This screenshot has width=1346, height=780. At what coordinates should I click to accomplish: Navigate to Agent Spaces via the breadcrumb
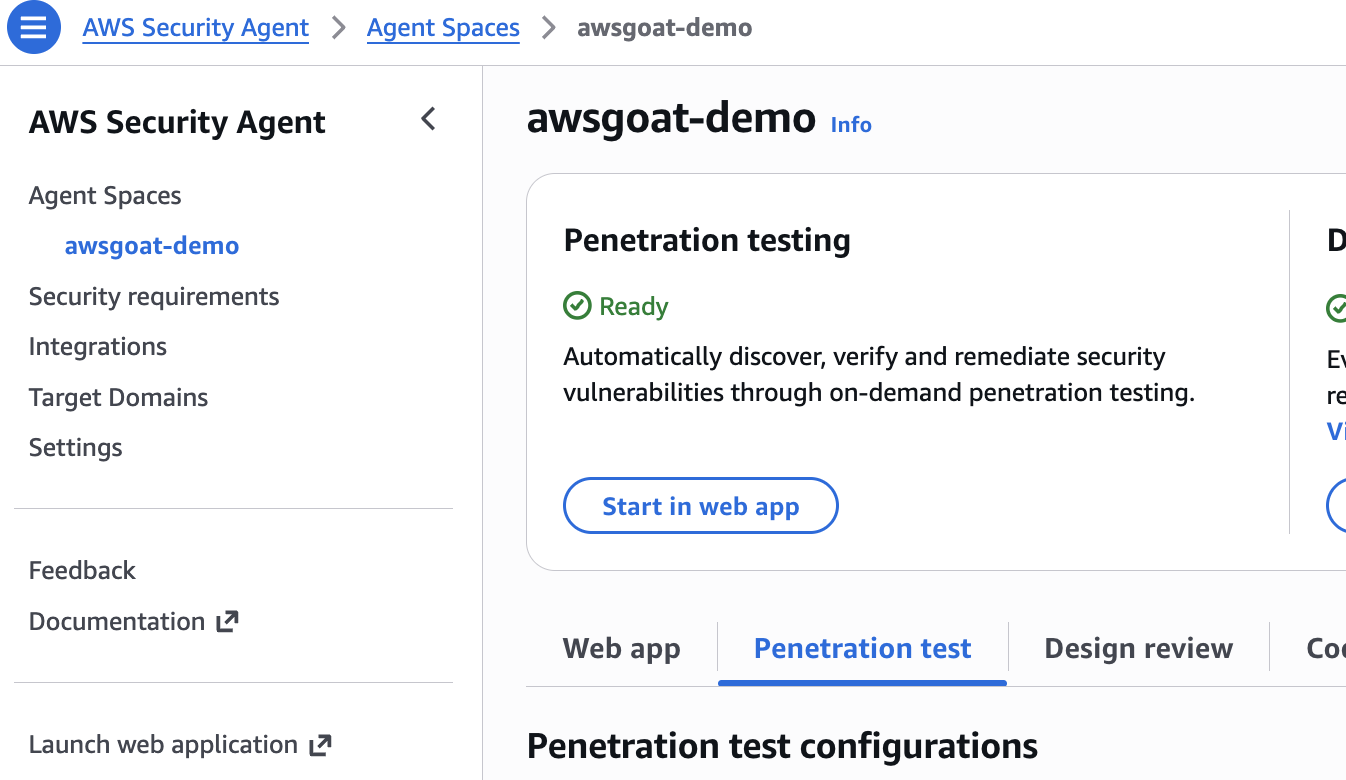coord(443,27)
